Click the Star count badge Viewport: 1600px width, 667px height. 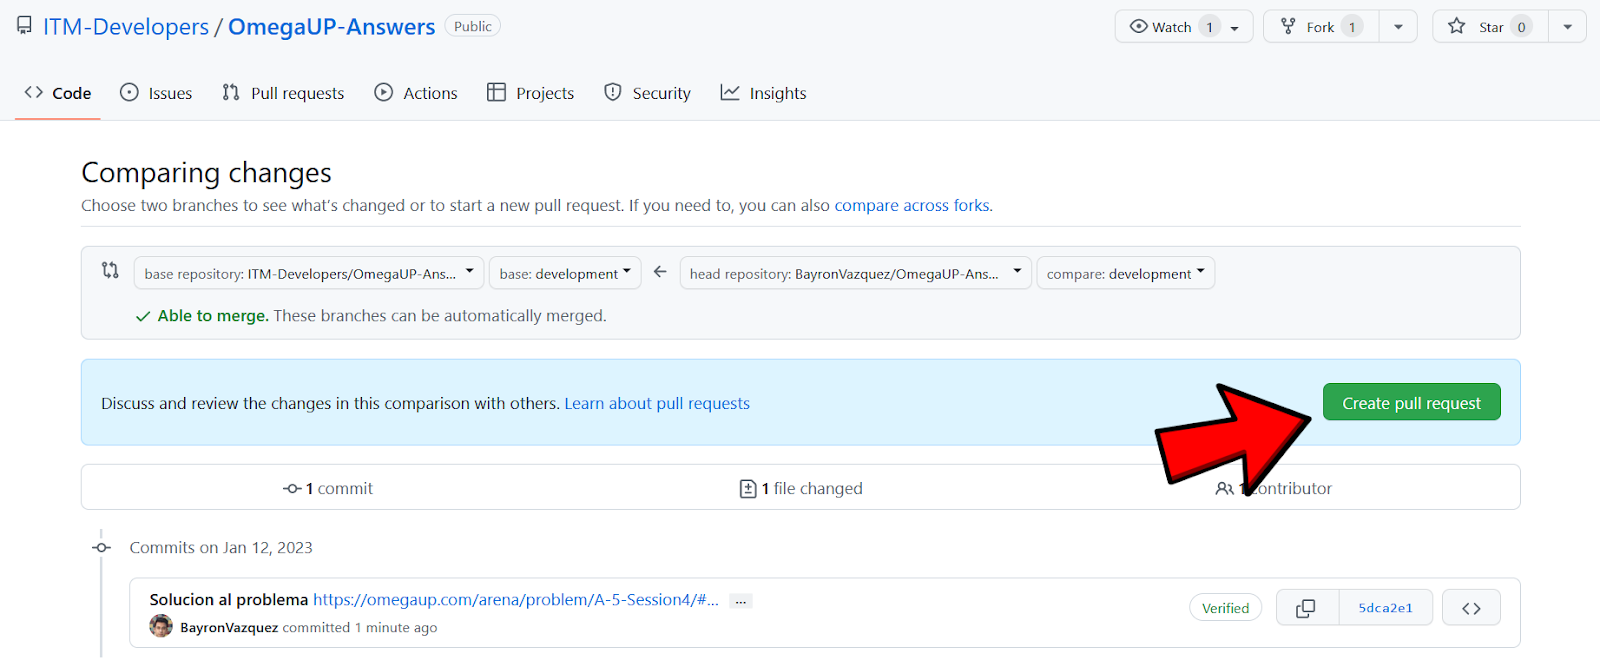coord(1521,27)
